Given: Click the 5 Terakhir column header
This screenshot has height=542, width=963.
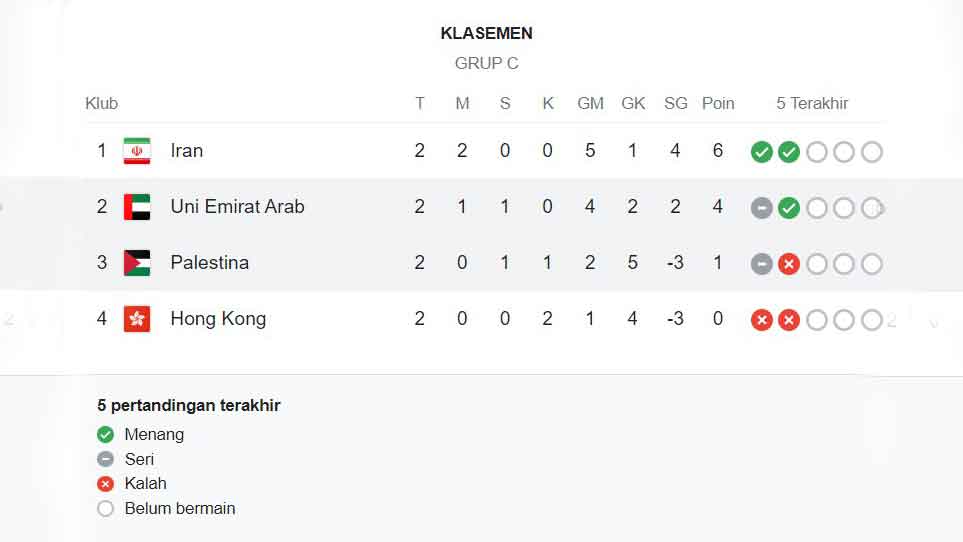Looking at the screenshot, I should point(812,103).
